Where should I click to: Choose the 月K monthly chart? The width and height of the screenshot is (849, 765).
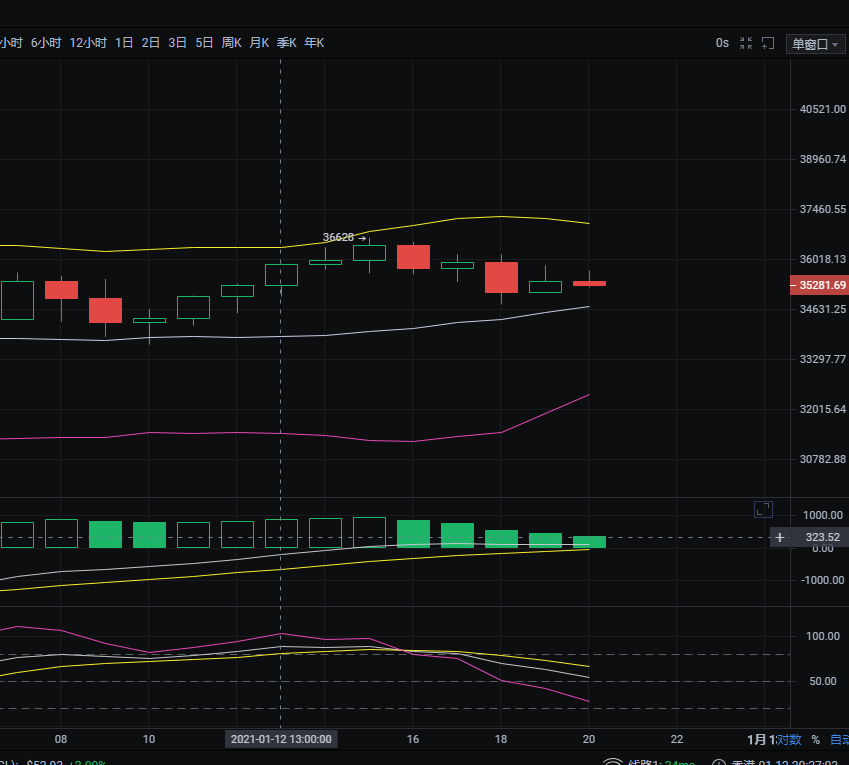point(259,43)
